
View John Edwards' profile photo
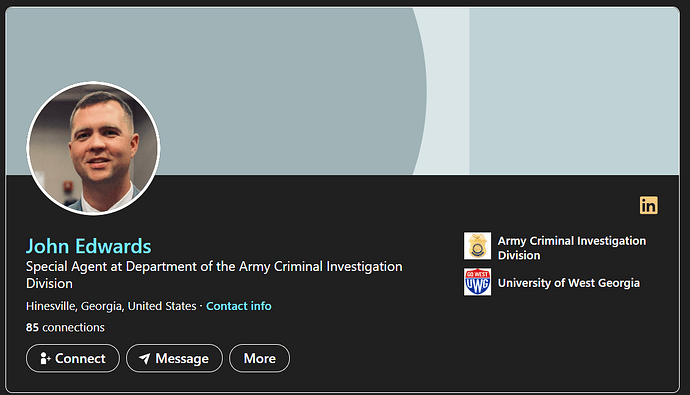pos(93,148)
